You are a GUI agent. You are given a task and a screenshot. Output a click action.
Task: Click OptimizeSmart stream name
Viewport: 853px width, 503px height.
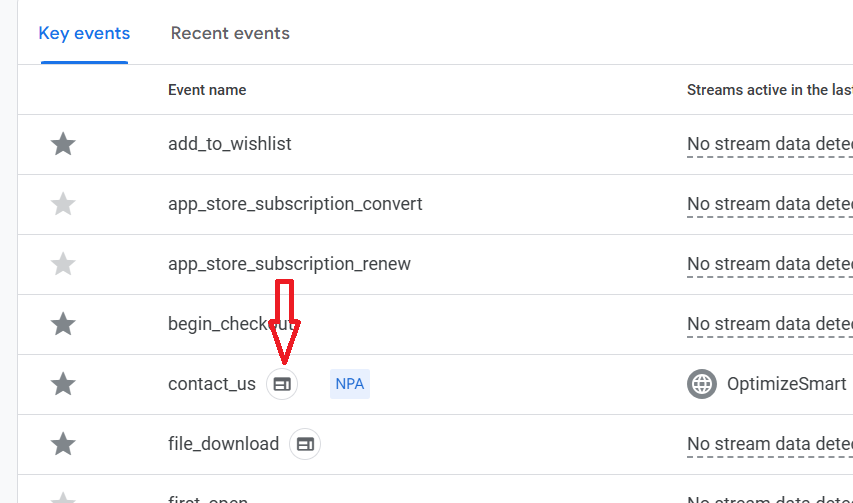pos(786,384)
